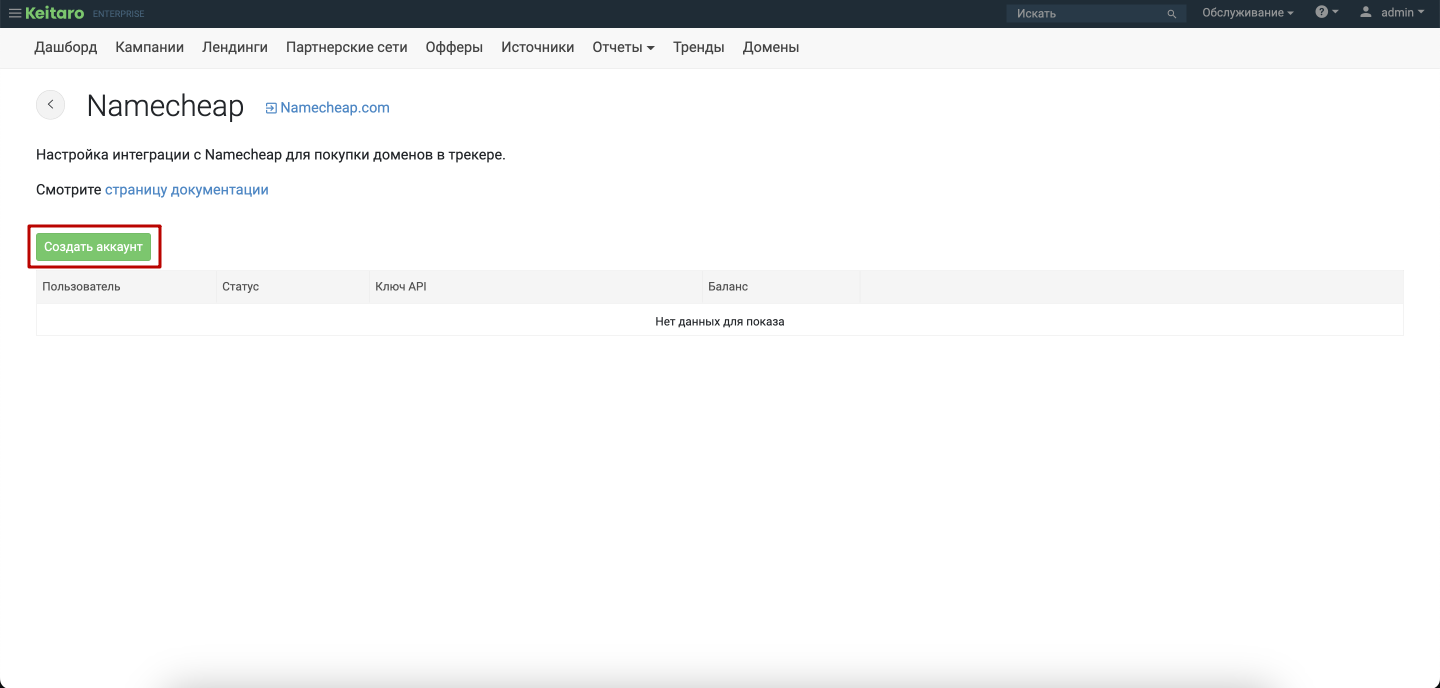The image size is (1440, 688).
Task: Go to Кампании
Action: (150, 47)
